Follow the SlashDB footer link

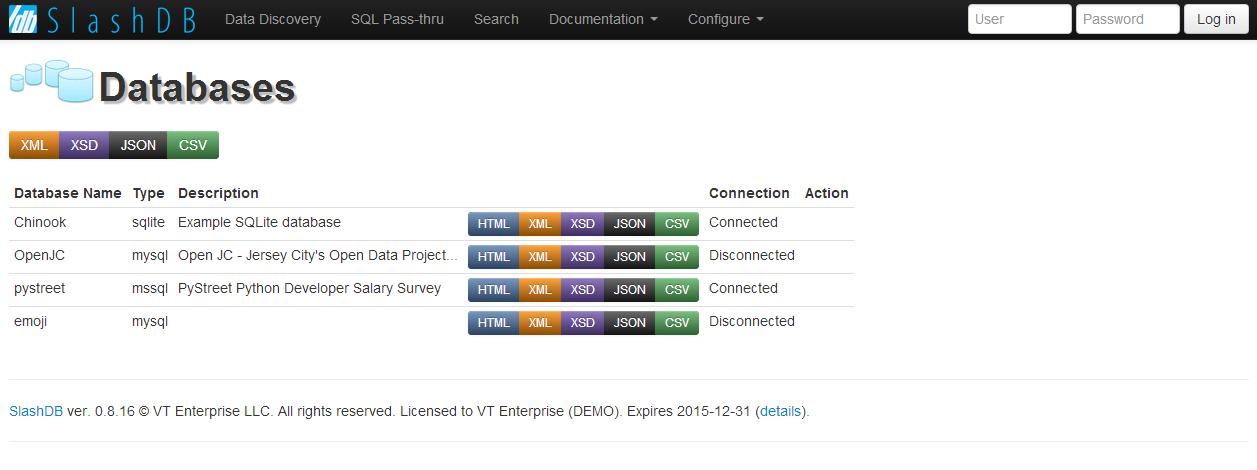36,411
